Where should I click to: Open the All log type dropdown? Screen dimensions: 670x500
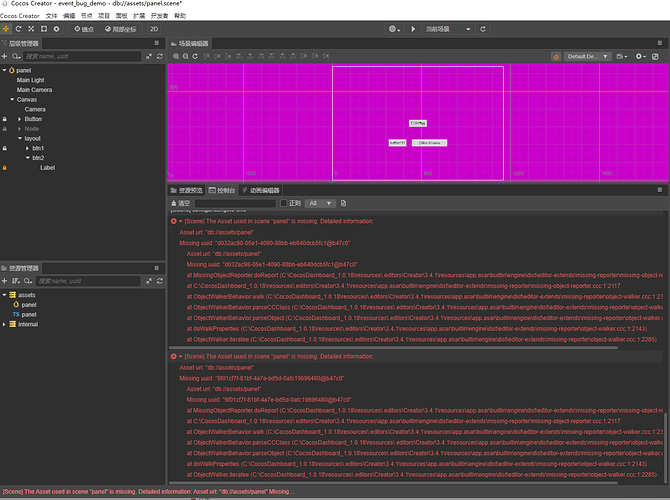pyautogui.click(x=320, y=203)
